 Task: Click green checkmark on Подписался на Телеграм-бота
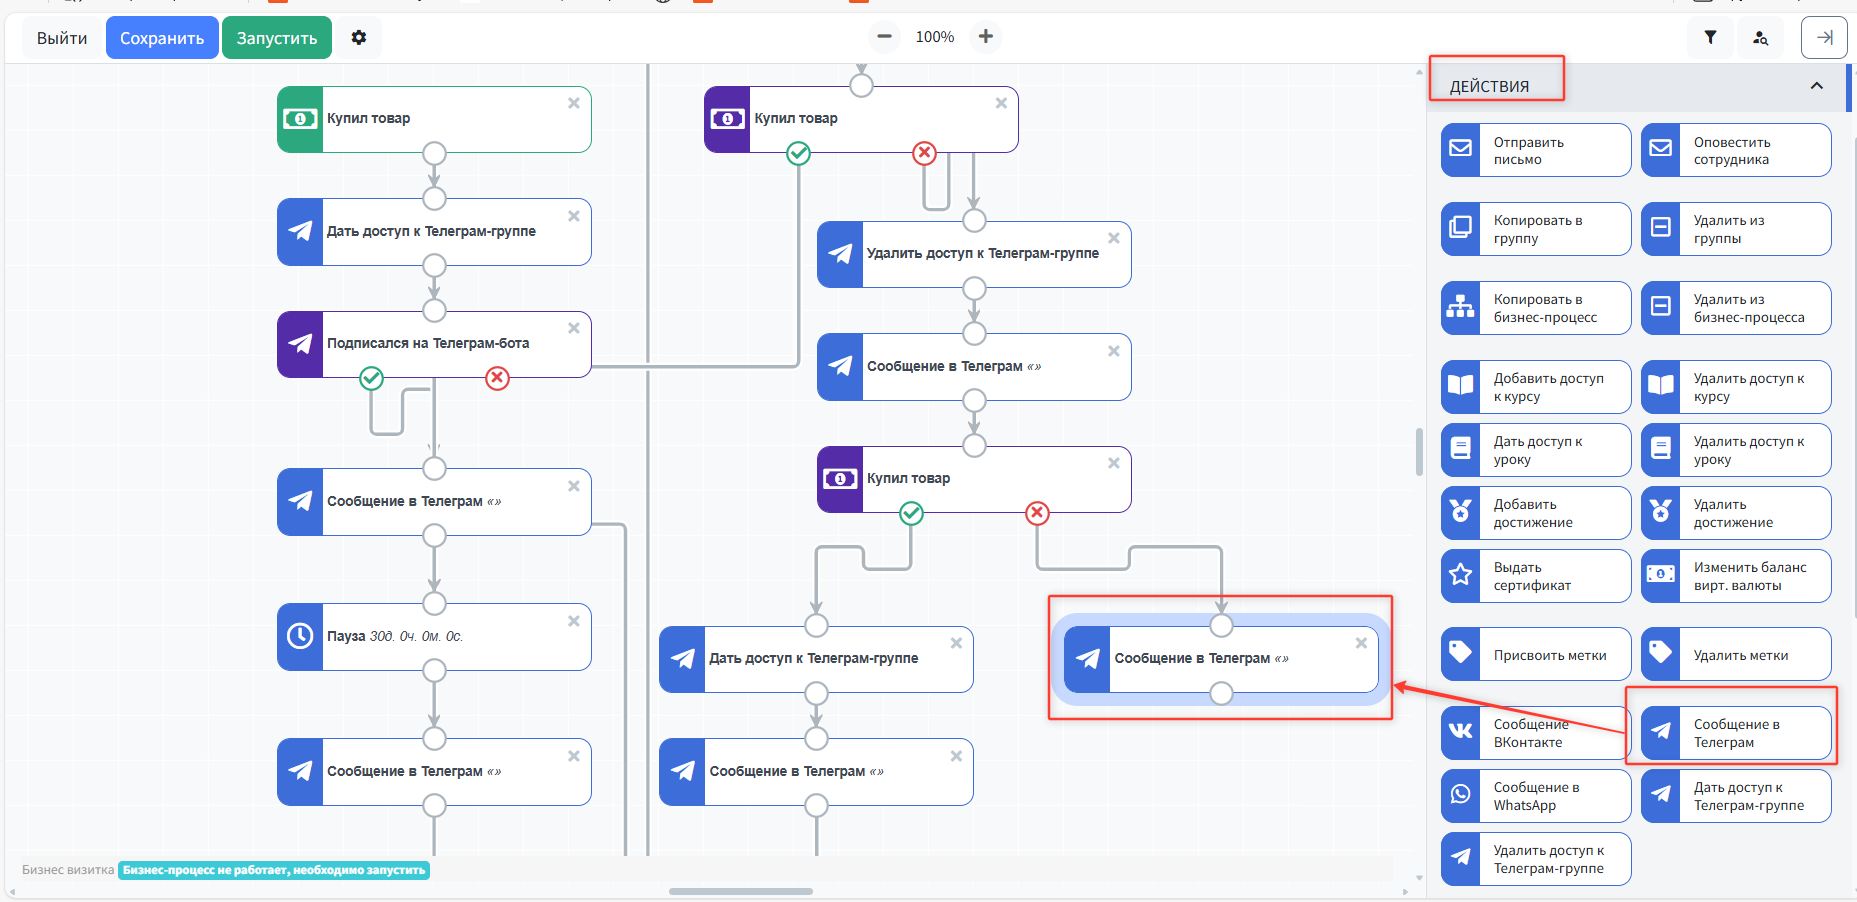(371, 378)
